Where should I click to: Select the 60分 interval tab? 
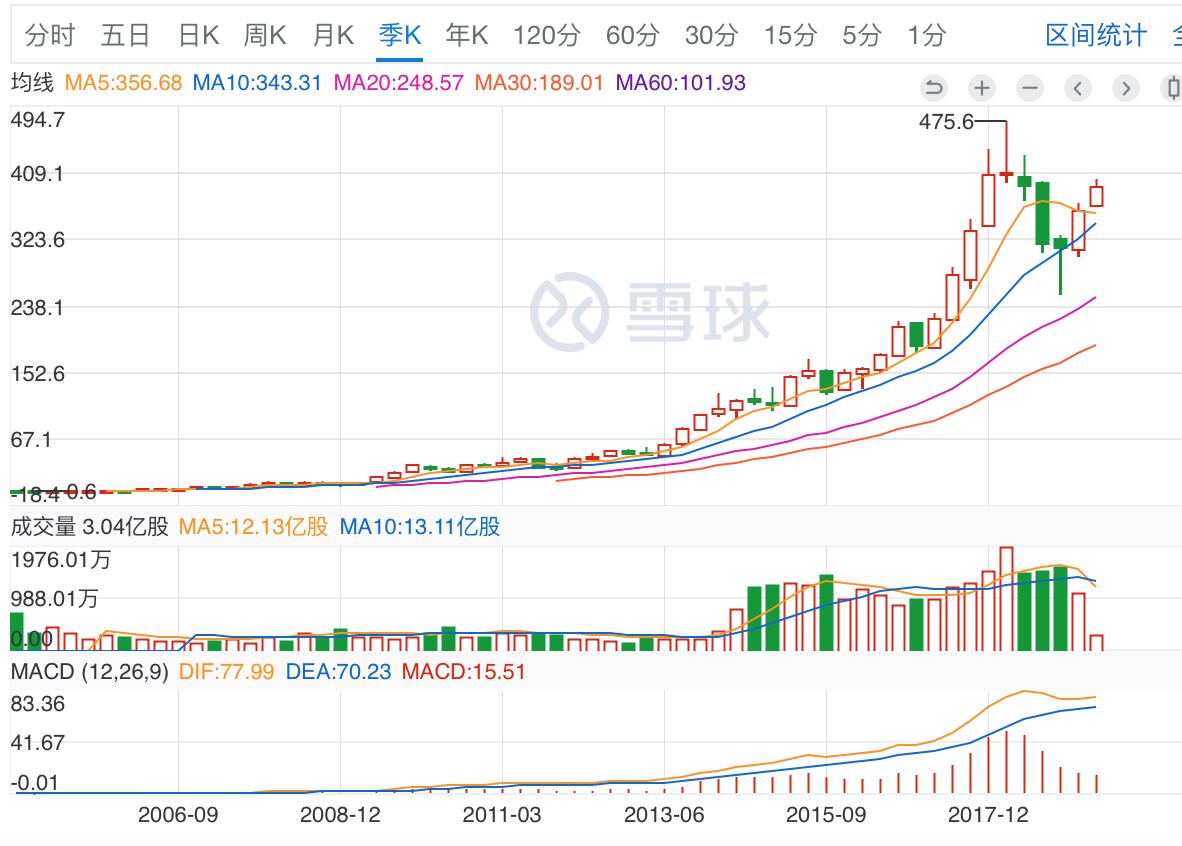tap(632, 35)
